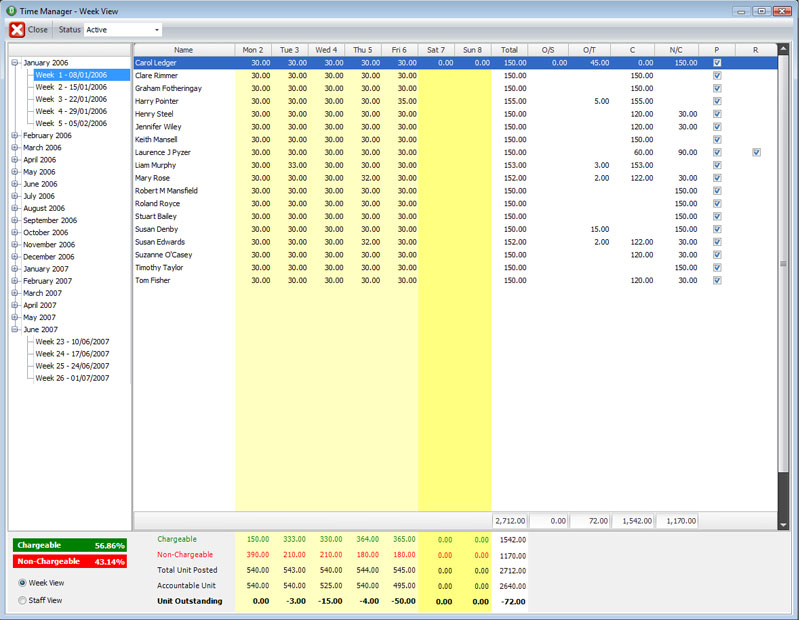The width and height of the screenshot is (800, 620).
Task: Collapse the January 2006 tree node
Action: (x=15, y=63)
